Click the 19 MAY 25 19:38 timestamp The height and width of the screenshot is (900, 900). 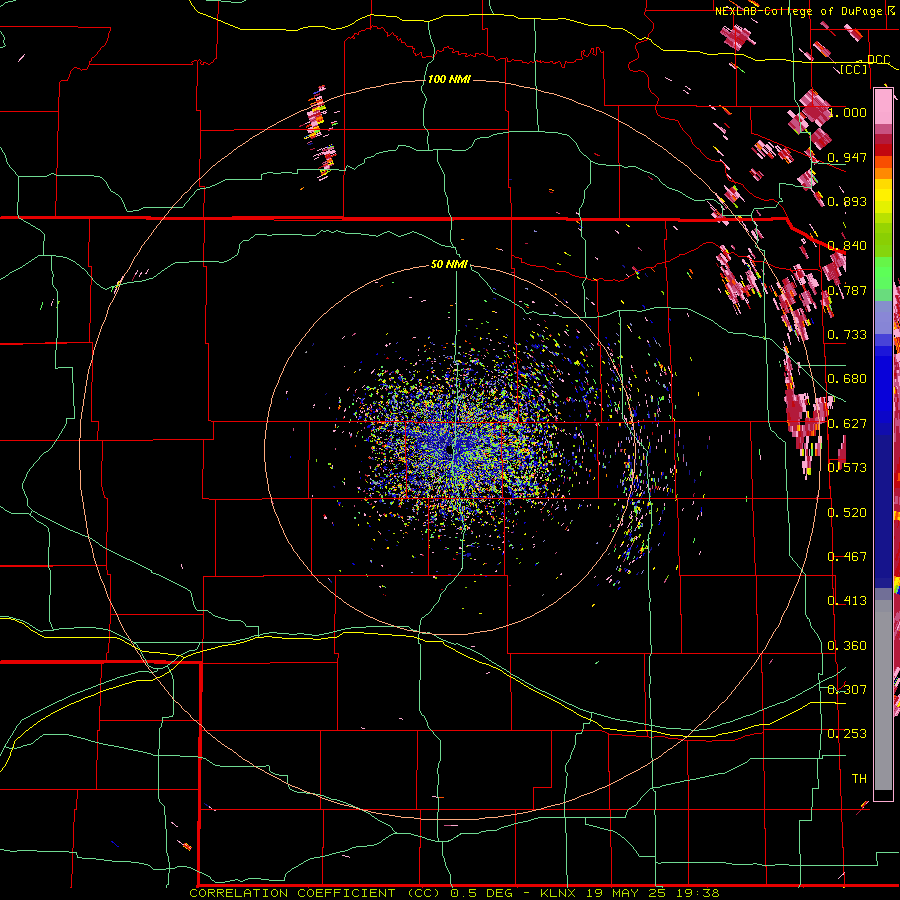click(653, 893)
